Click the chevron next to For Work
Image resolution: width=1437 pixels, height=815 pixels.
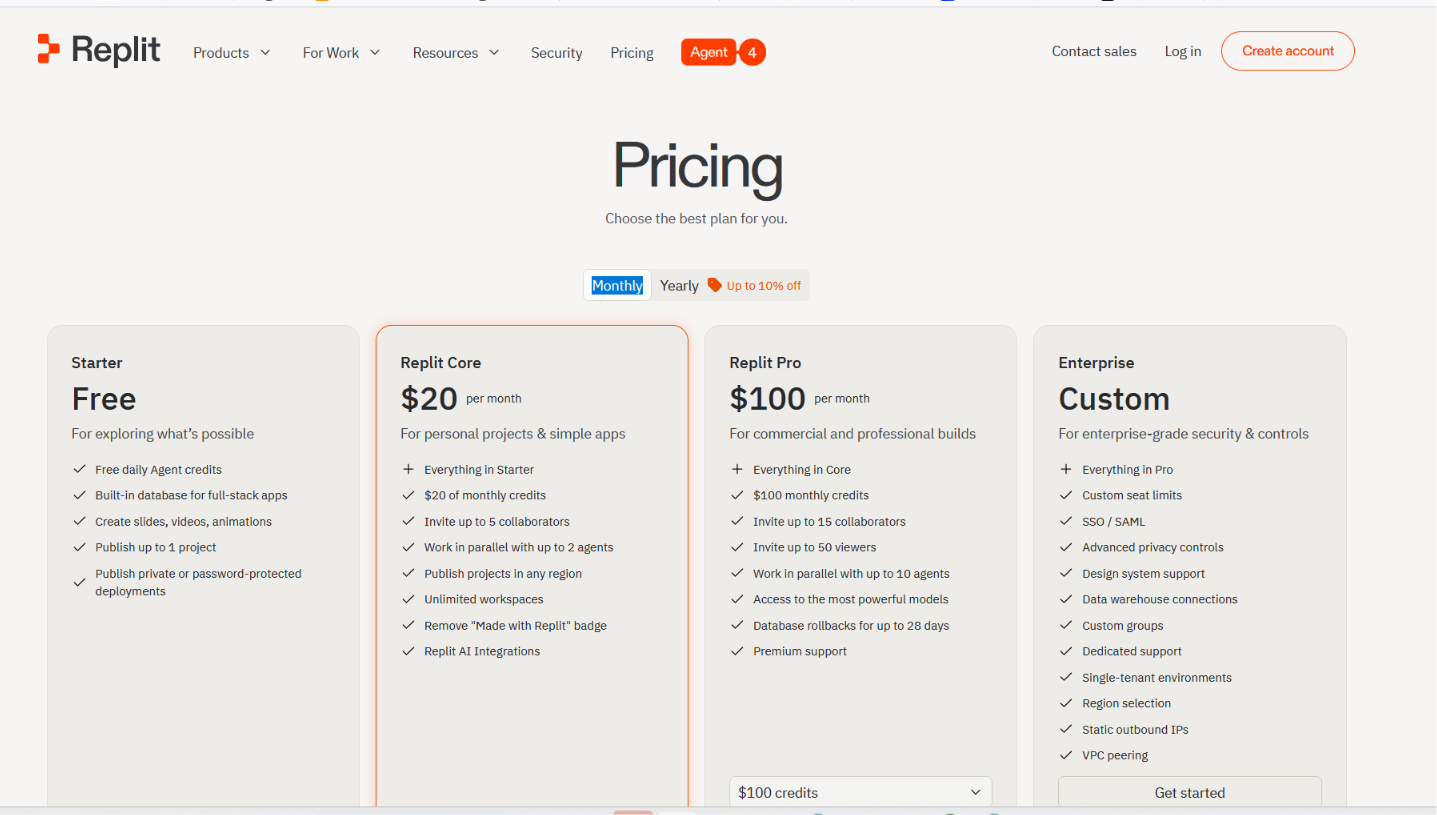[375, 53]
